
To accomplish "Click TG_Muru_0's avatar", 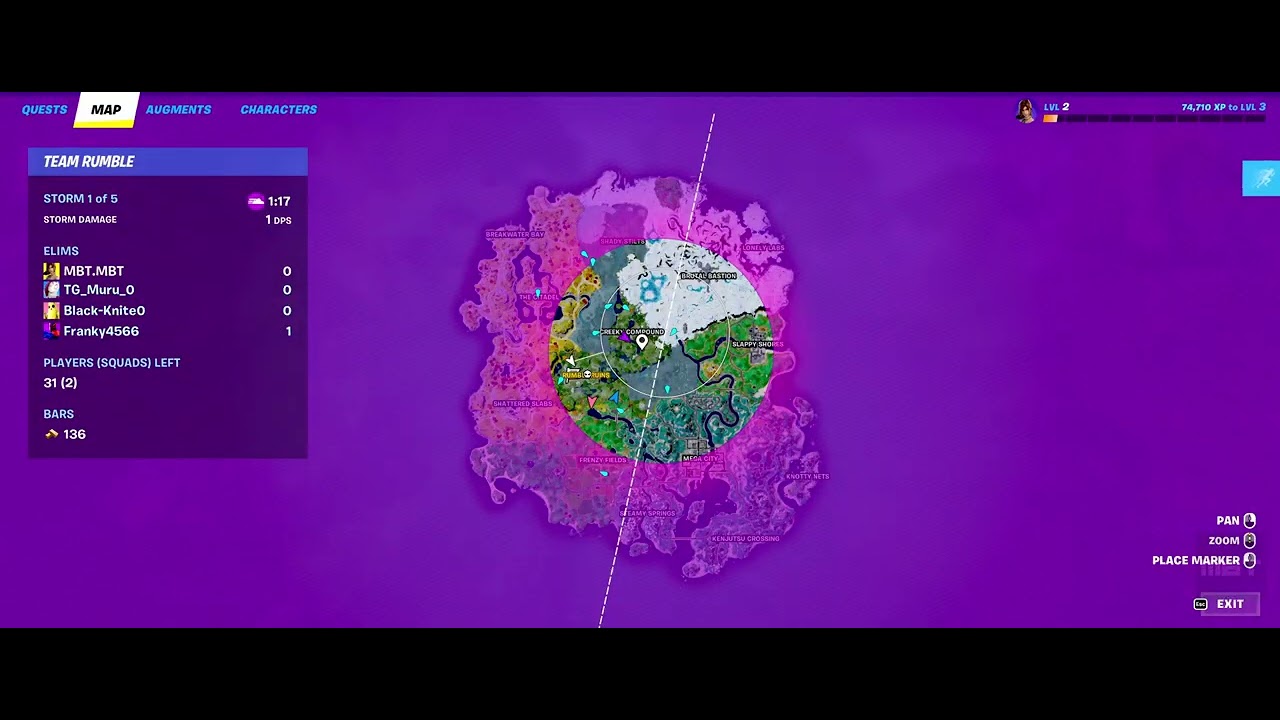I will point(52,290).
